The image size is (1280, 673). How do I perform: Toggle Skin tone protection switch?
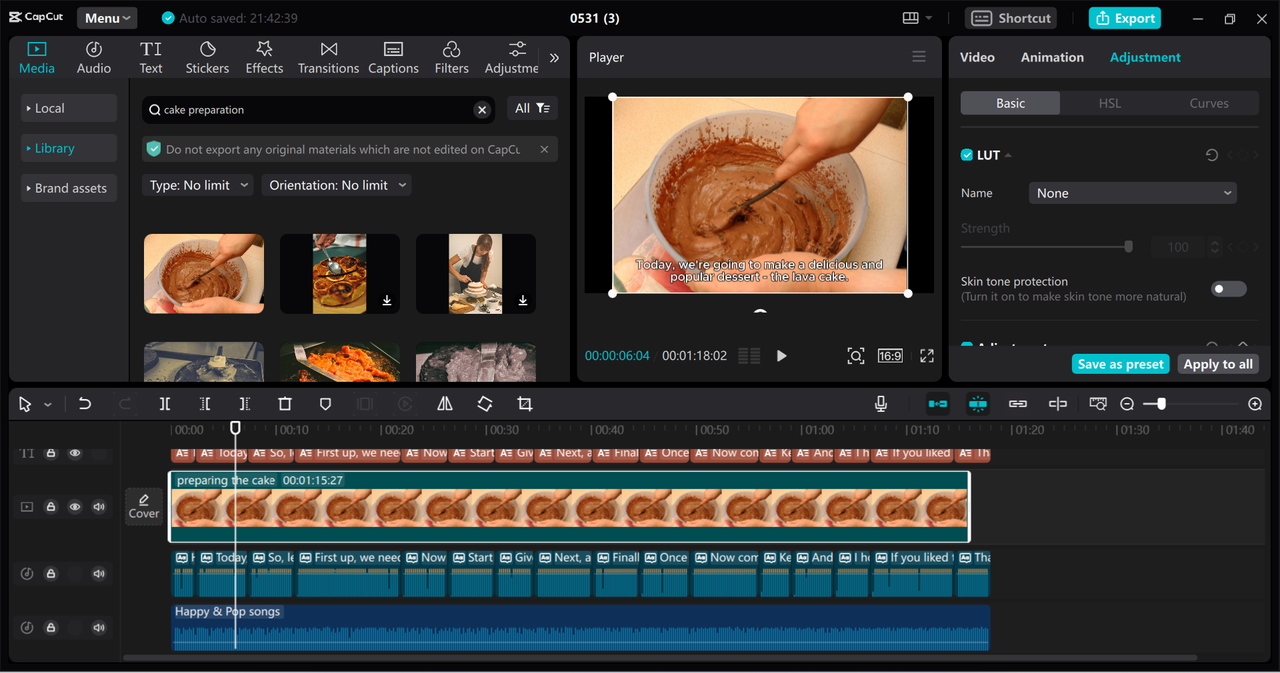(1229, 289)
